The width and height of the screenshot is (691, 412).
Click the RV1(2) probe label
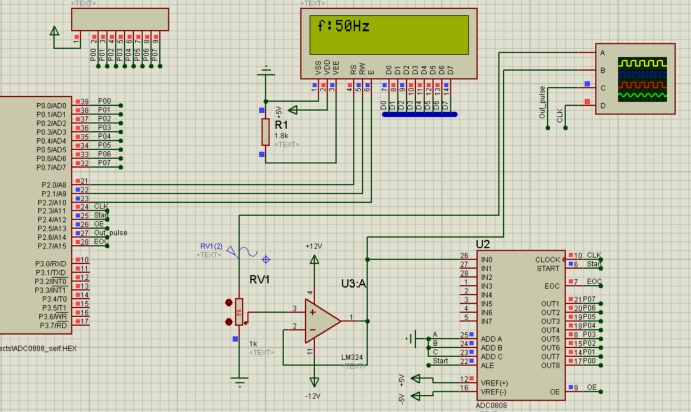(211, 246)
